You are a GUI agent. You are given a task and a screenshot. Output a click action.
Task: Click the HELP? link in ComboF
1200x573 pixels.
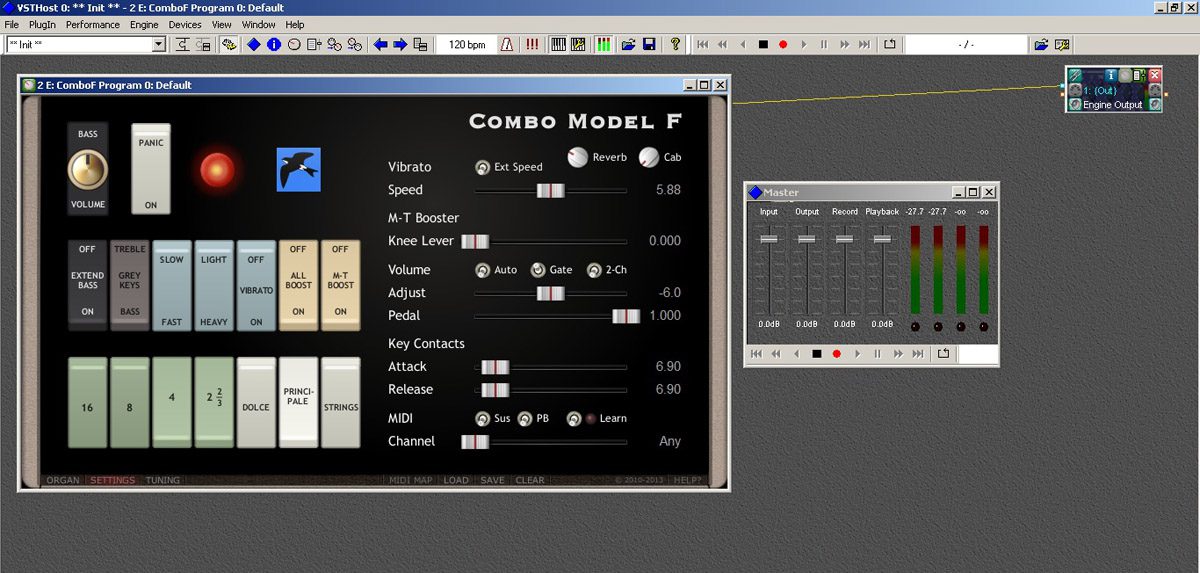pyautogui.click(x=687, y=480)
